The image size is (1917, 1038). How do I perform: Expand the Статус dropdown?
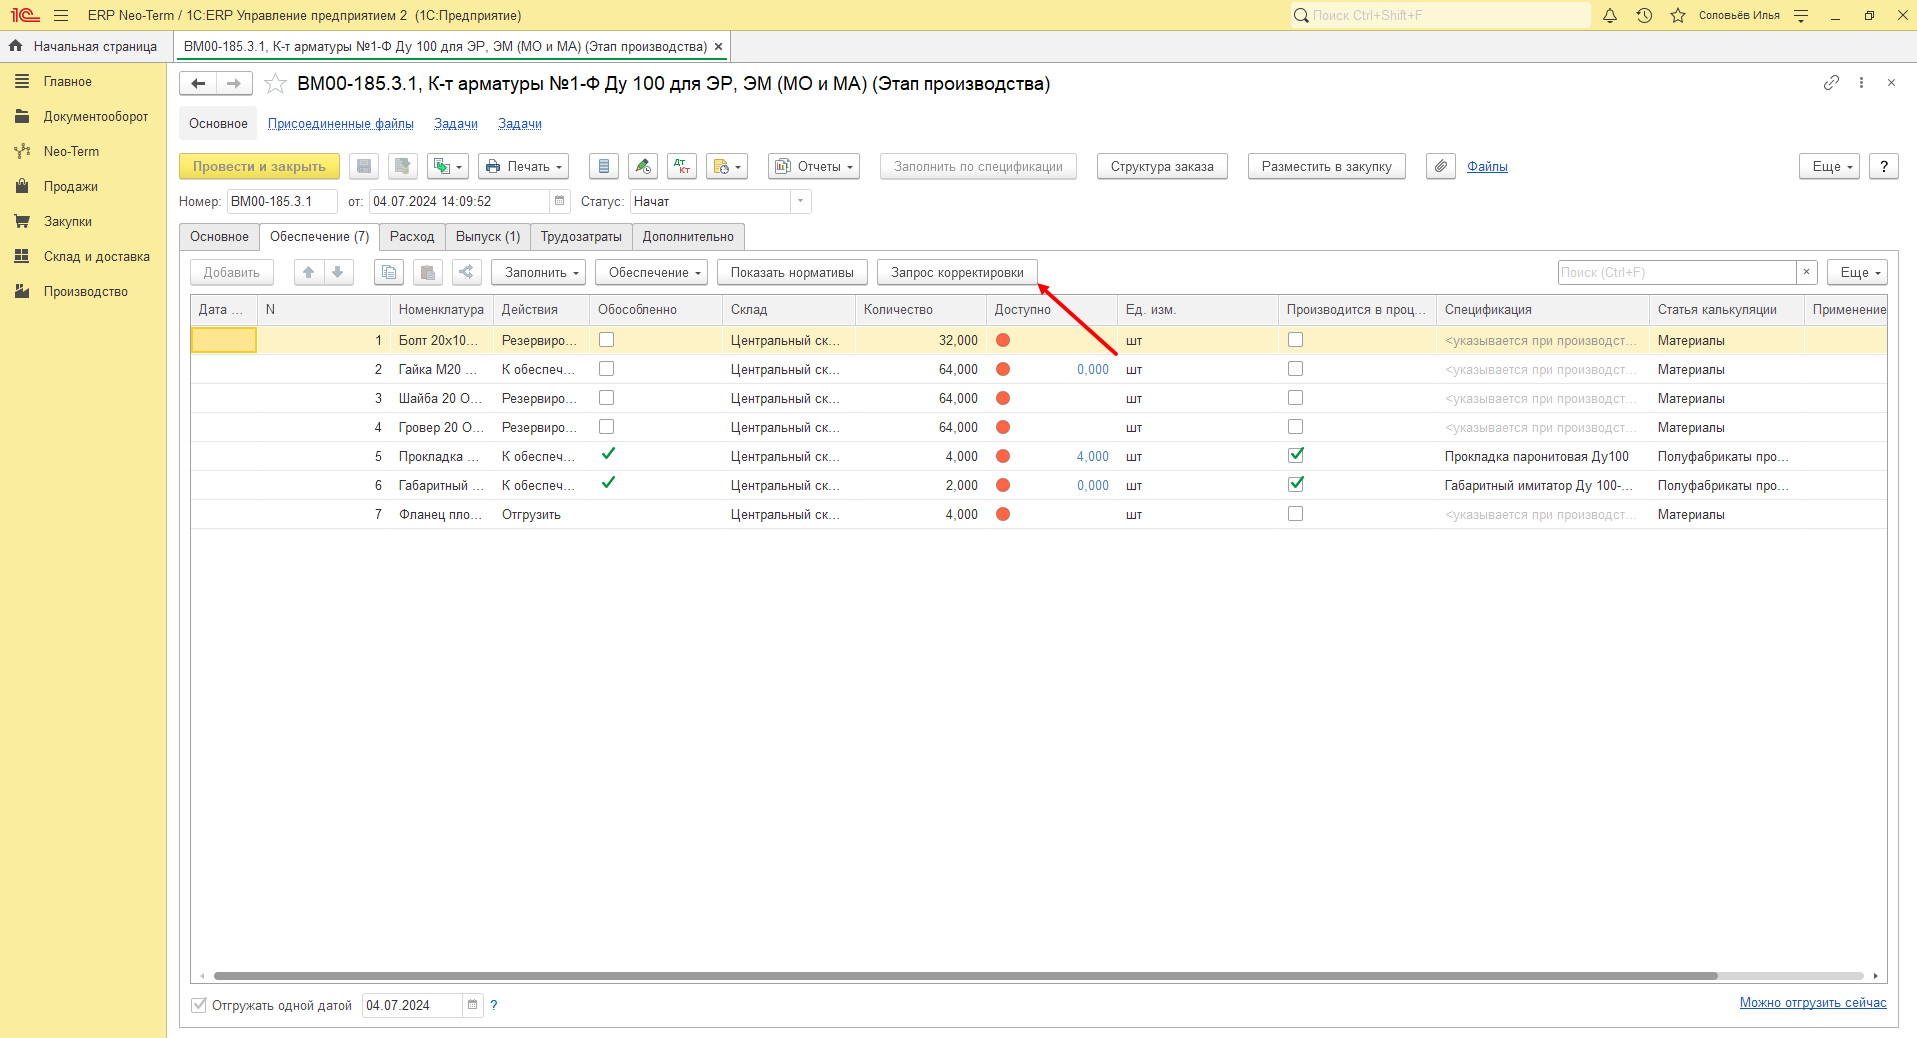(800, 201)
